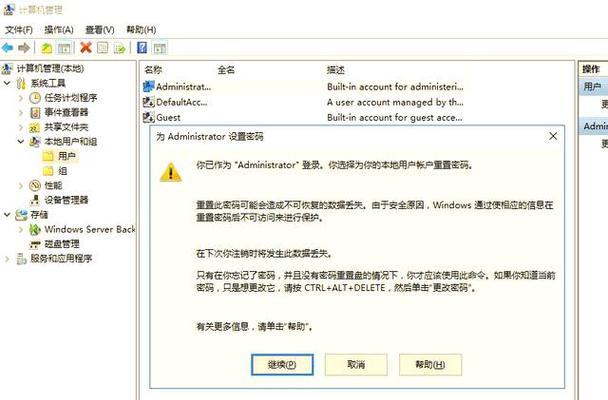608x400 pixels.
Task: Click the up one level folder icon
Action: point(47,48)
